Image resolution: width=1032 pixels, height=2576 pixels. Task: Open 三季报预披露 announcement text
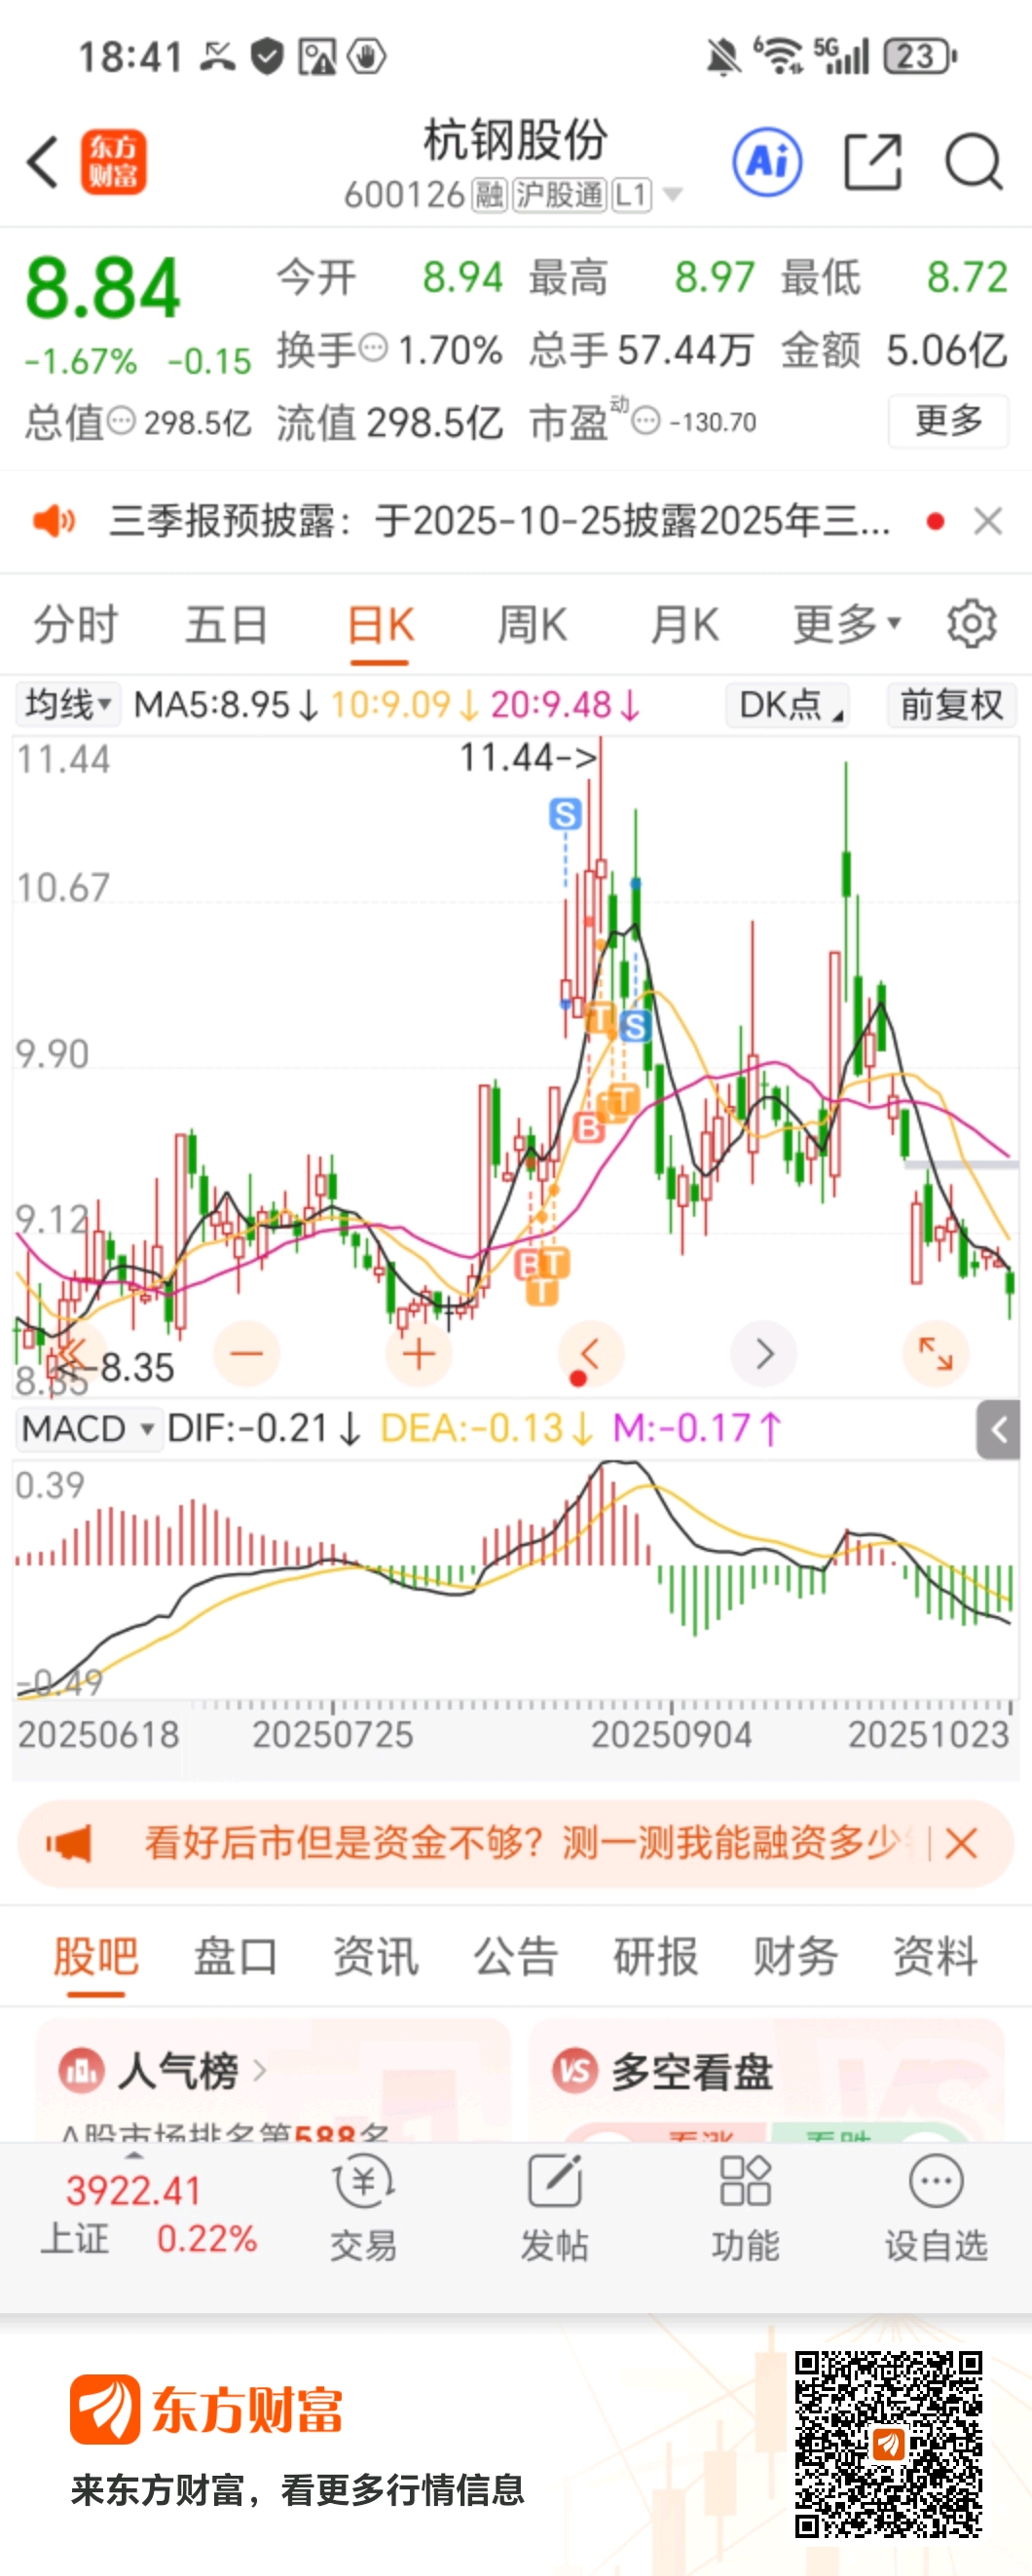pyautogui.click(x=500, y=521)
